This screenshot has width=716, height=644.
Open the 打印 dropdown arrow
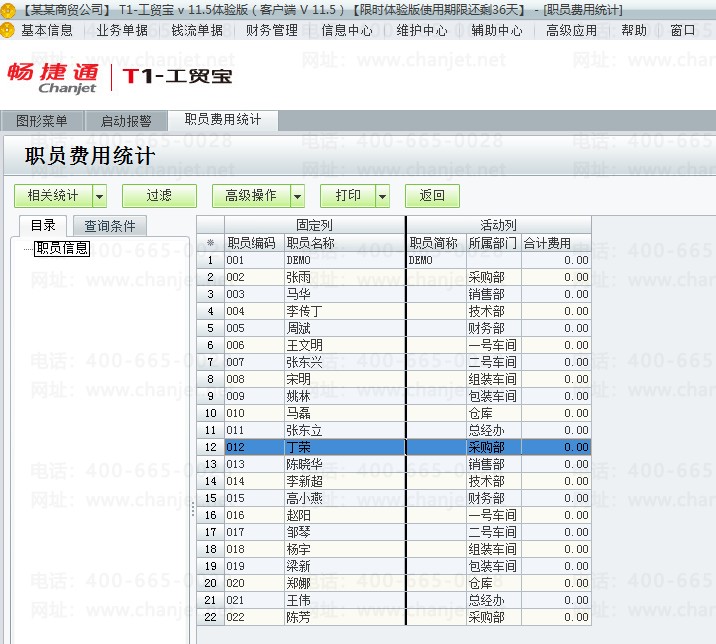pos(383,196)
